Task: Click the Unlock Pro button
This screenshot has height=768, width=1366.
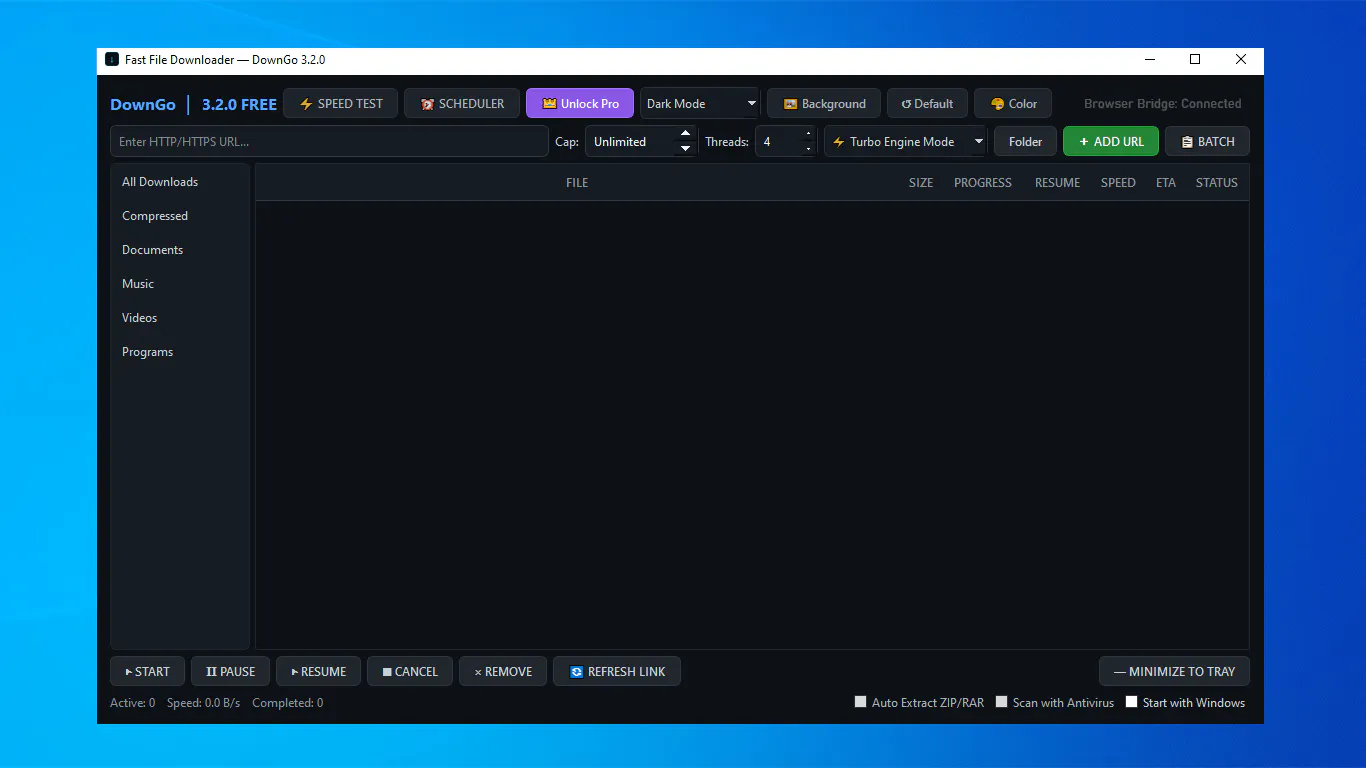Action: point(580,104)
